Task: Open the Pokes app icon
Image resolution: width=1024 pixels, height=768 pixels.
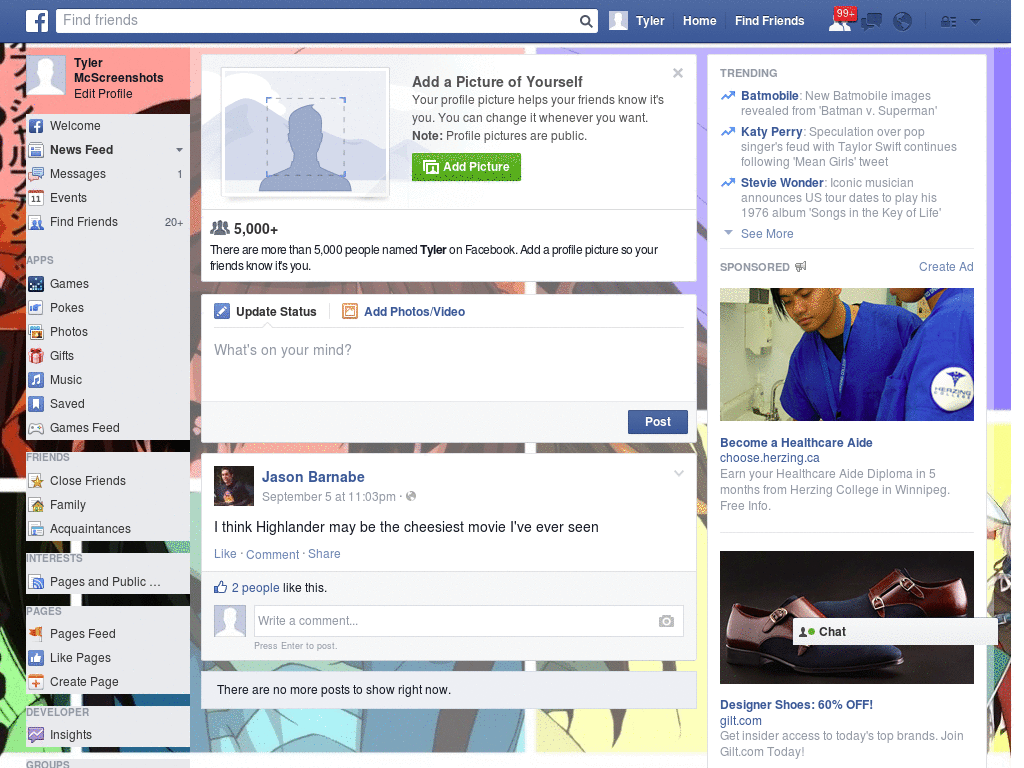Action: [x=37, y=308]
